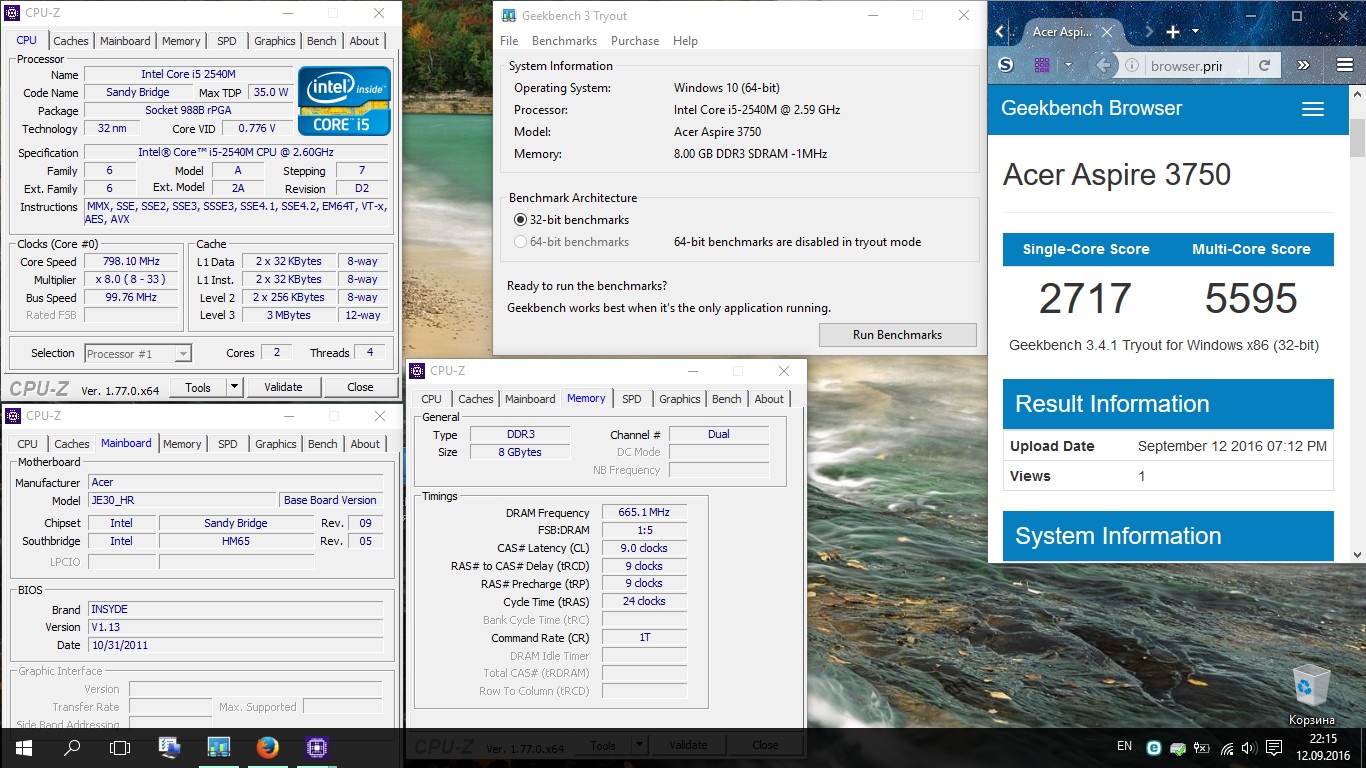Screen dimensions: 1366x768
Task: Click the Run Benchmarks button
Action: pos(897,335)
